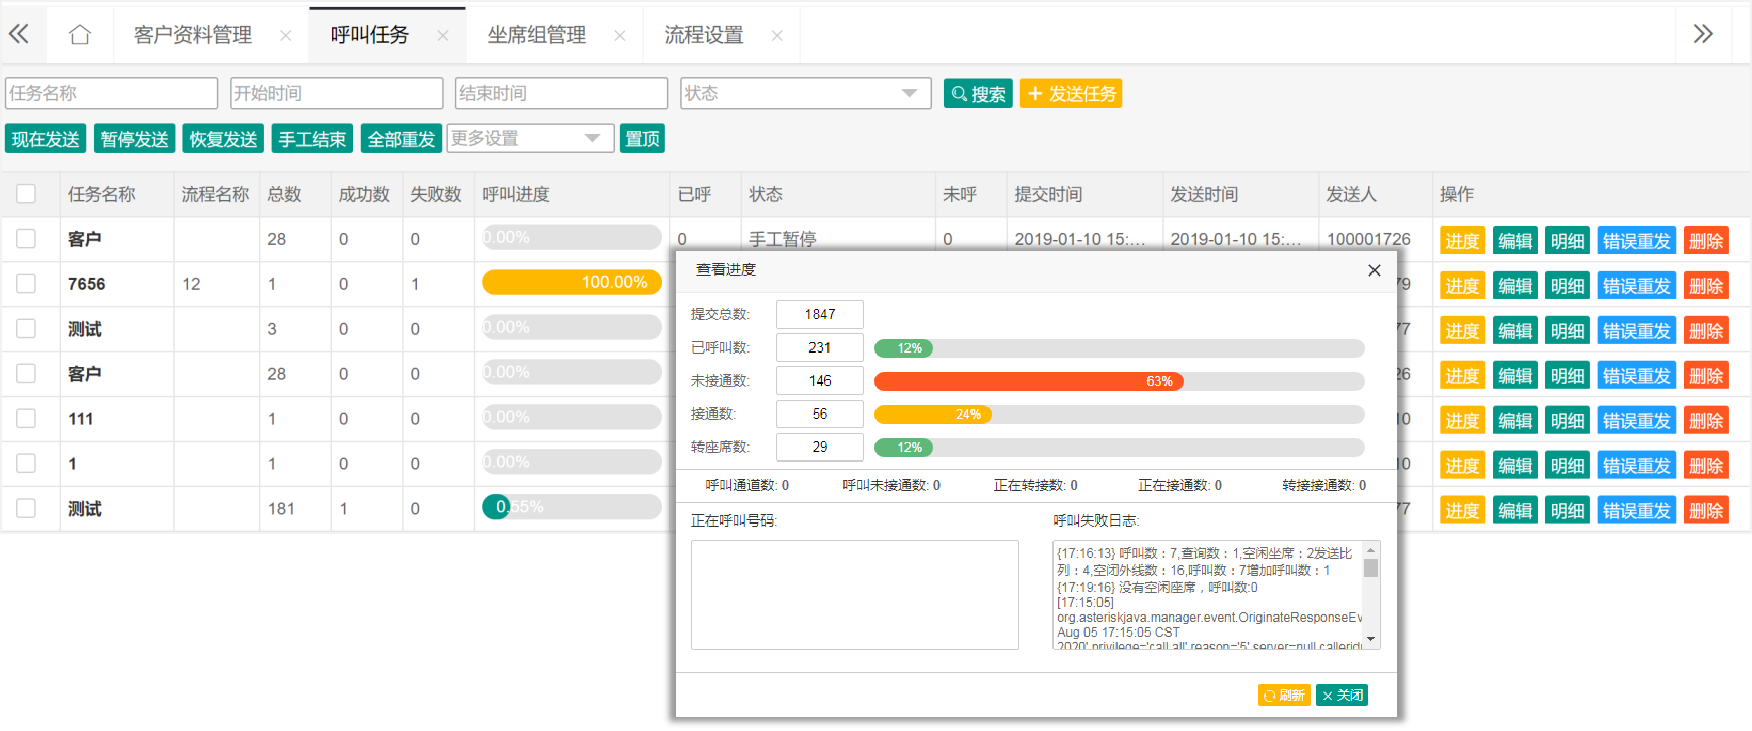Collapse sidebar with double left chevron

click(19, 34)
